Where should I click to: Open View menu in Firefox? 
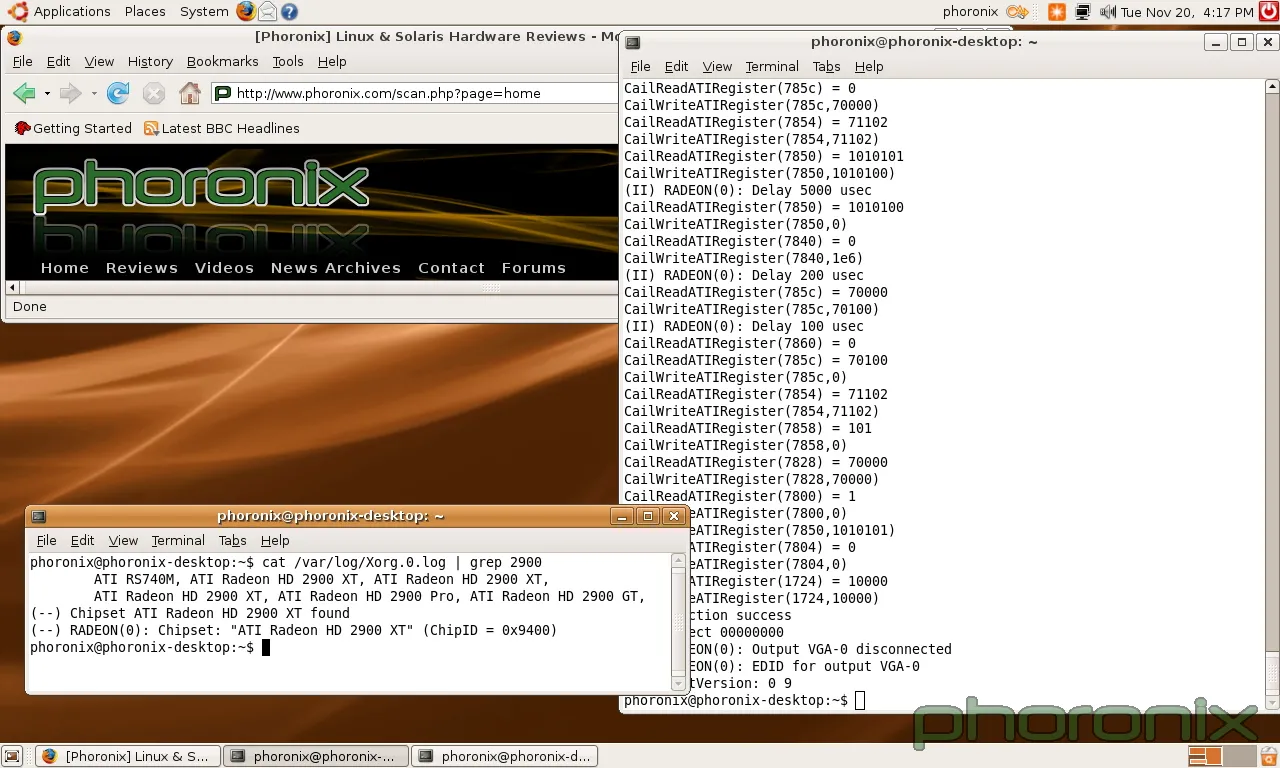point(99,61)
